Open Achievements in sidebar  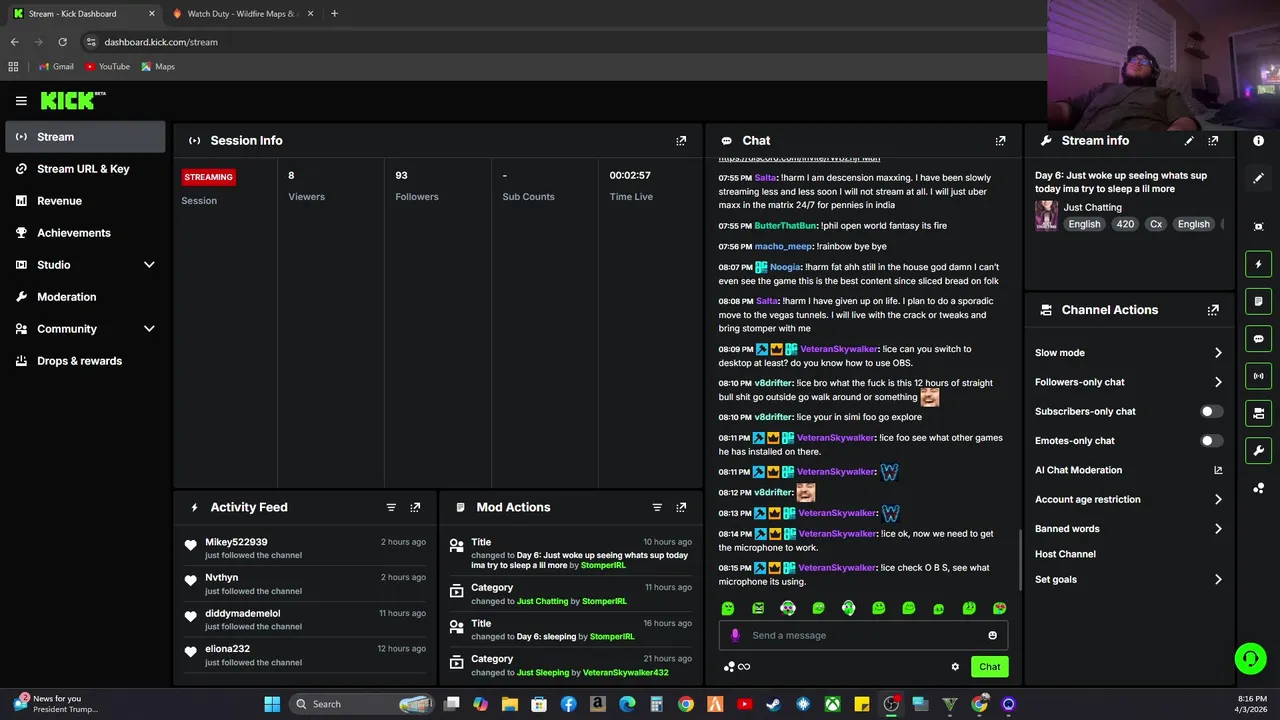pyautogui.click(x=85, y=233)
